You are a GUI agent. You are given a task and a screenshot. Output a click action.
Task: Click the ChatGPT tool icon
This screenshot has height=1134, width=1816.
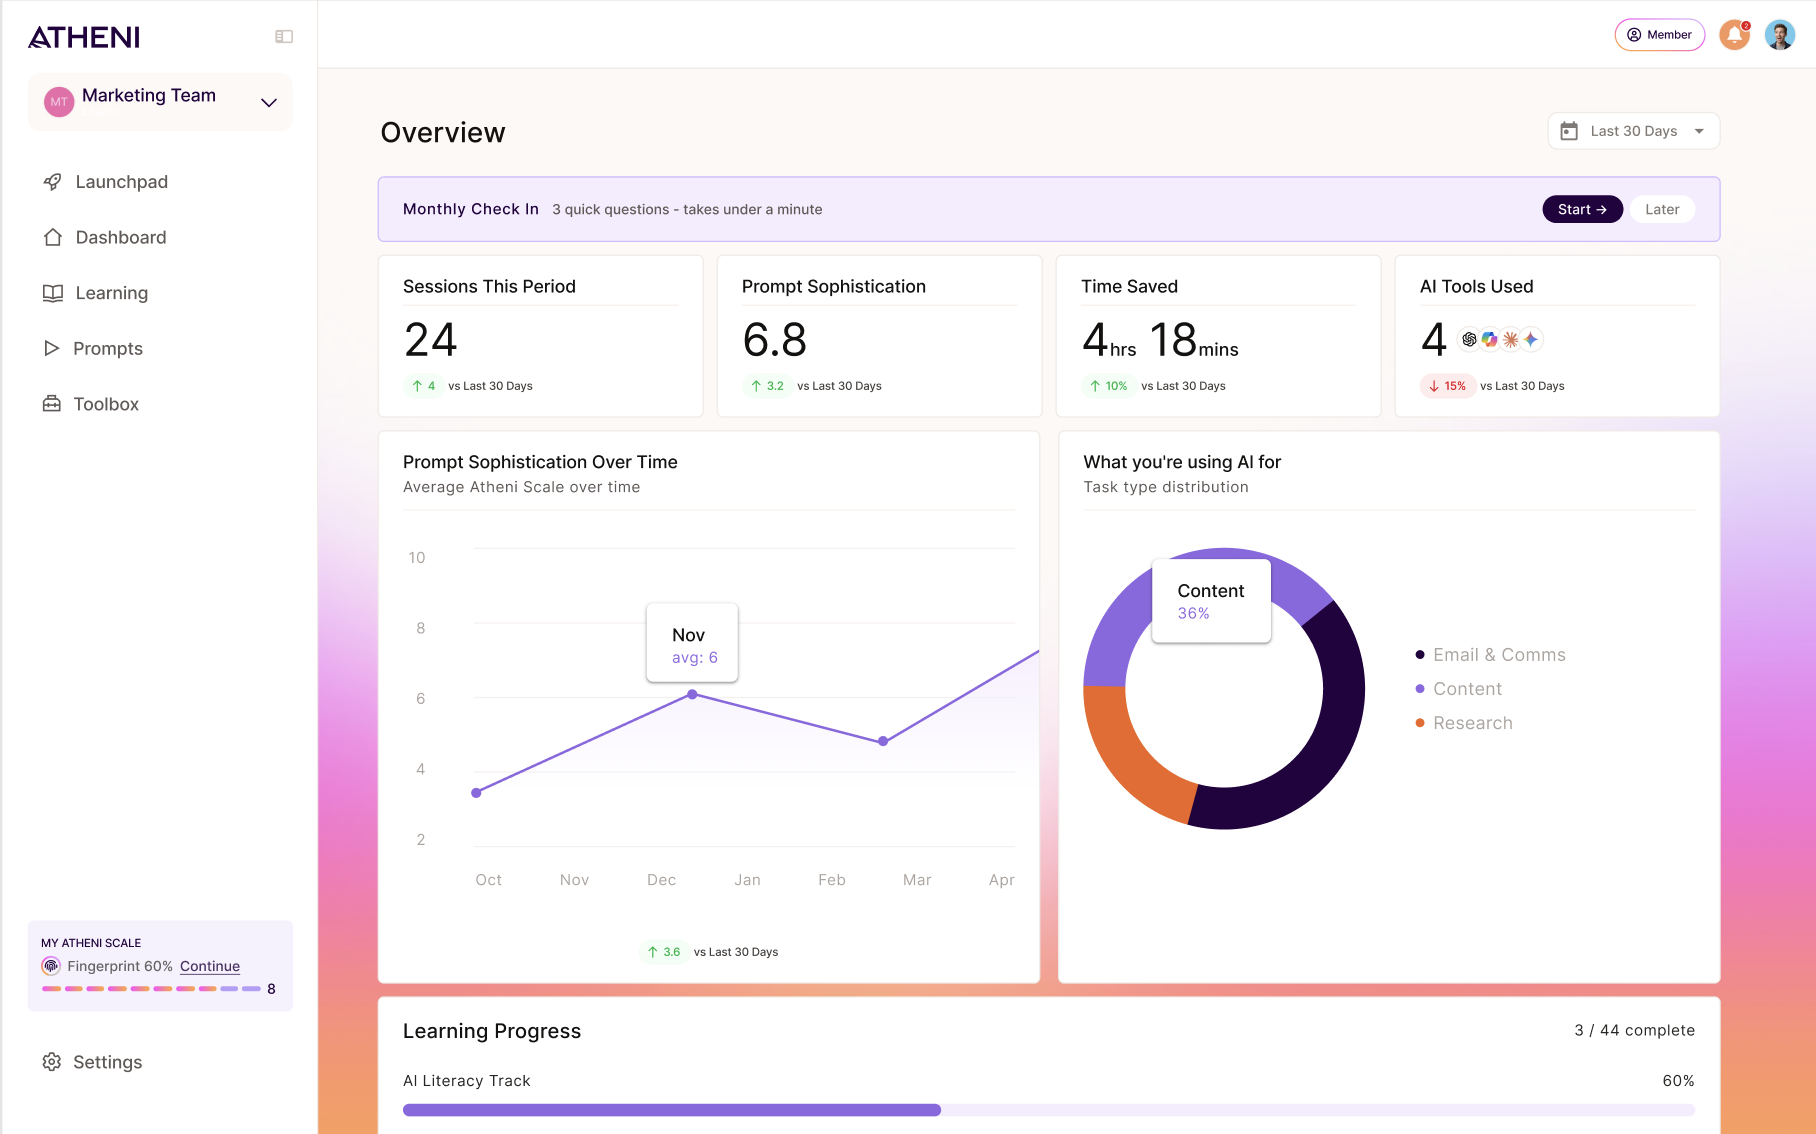(x=1469, y=340)
